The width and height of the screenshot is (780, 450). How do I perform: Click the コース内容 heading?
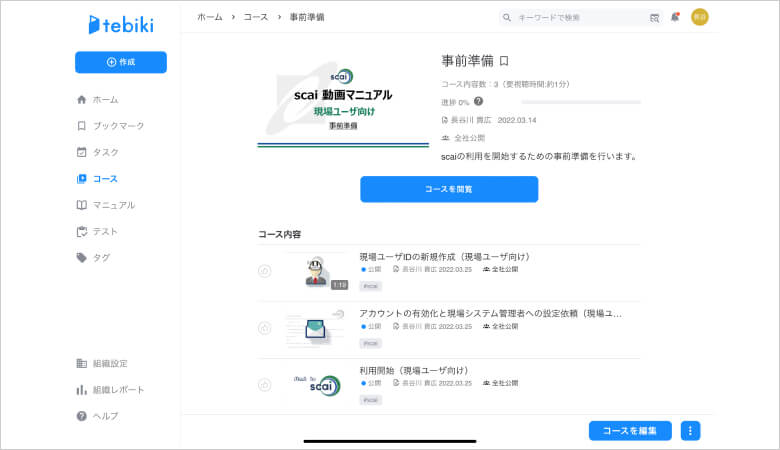(280, 234)
